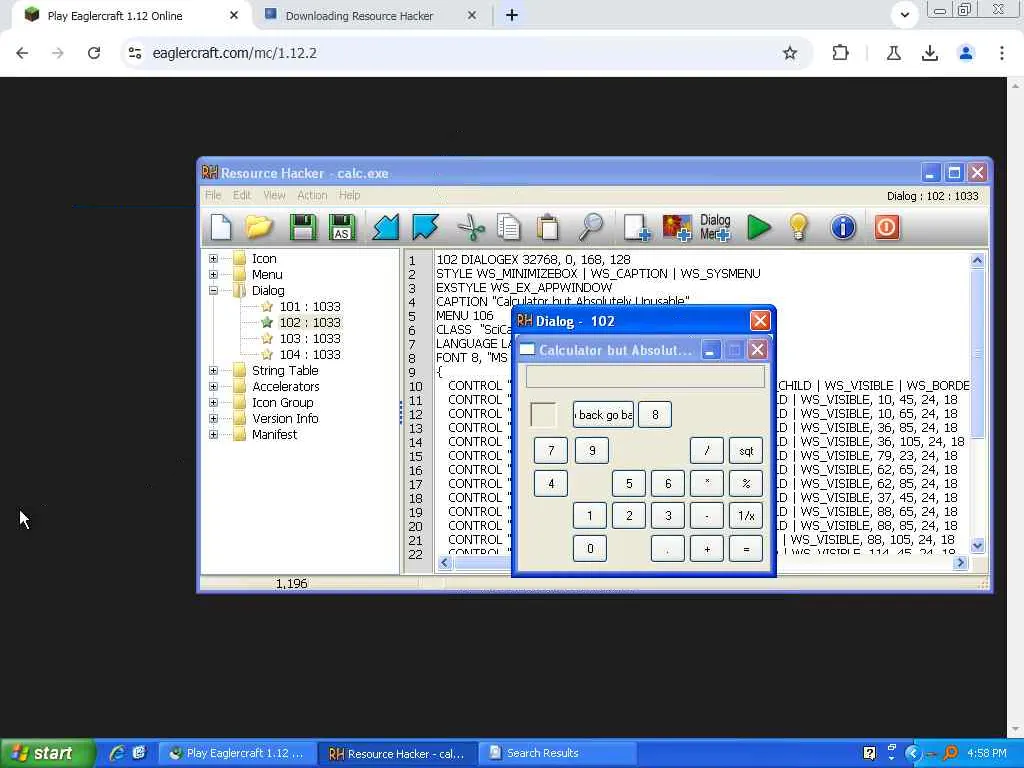This screenshot has width=1024, height=768.
Task: Click the left-pointing blue flag import icon
Action: pos(386,227)
